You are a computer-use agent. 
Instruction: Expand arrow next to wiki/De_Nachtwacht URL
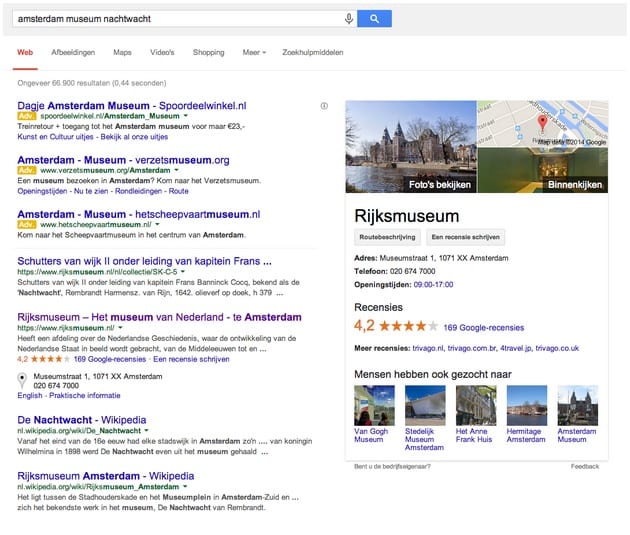(x=147, y=431)
